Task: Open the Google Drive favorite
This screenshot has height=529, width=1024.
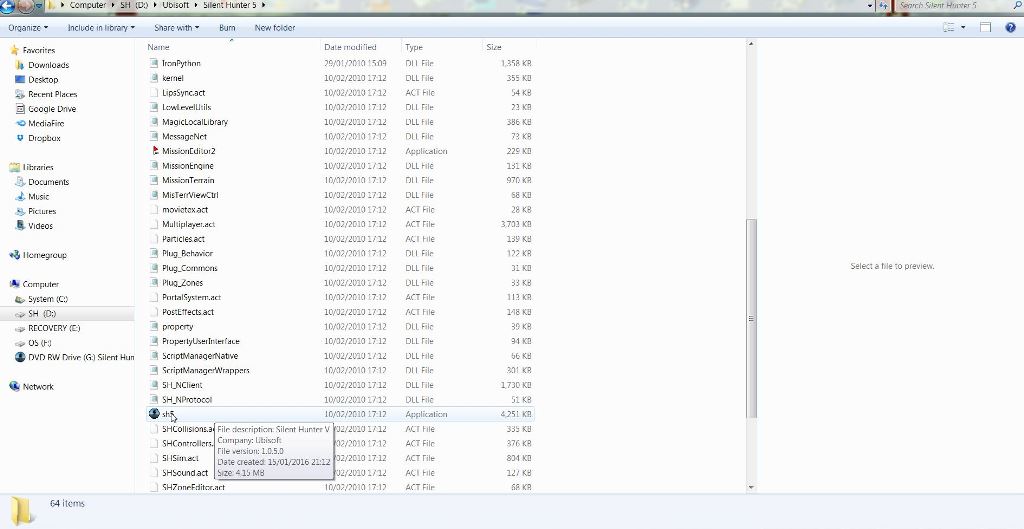Action: (x=52, y=109)
